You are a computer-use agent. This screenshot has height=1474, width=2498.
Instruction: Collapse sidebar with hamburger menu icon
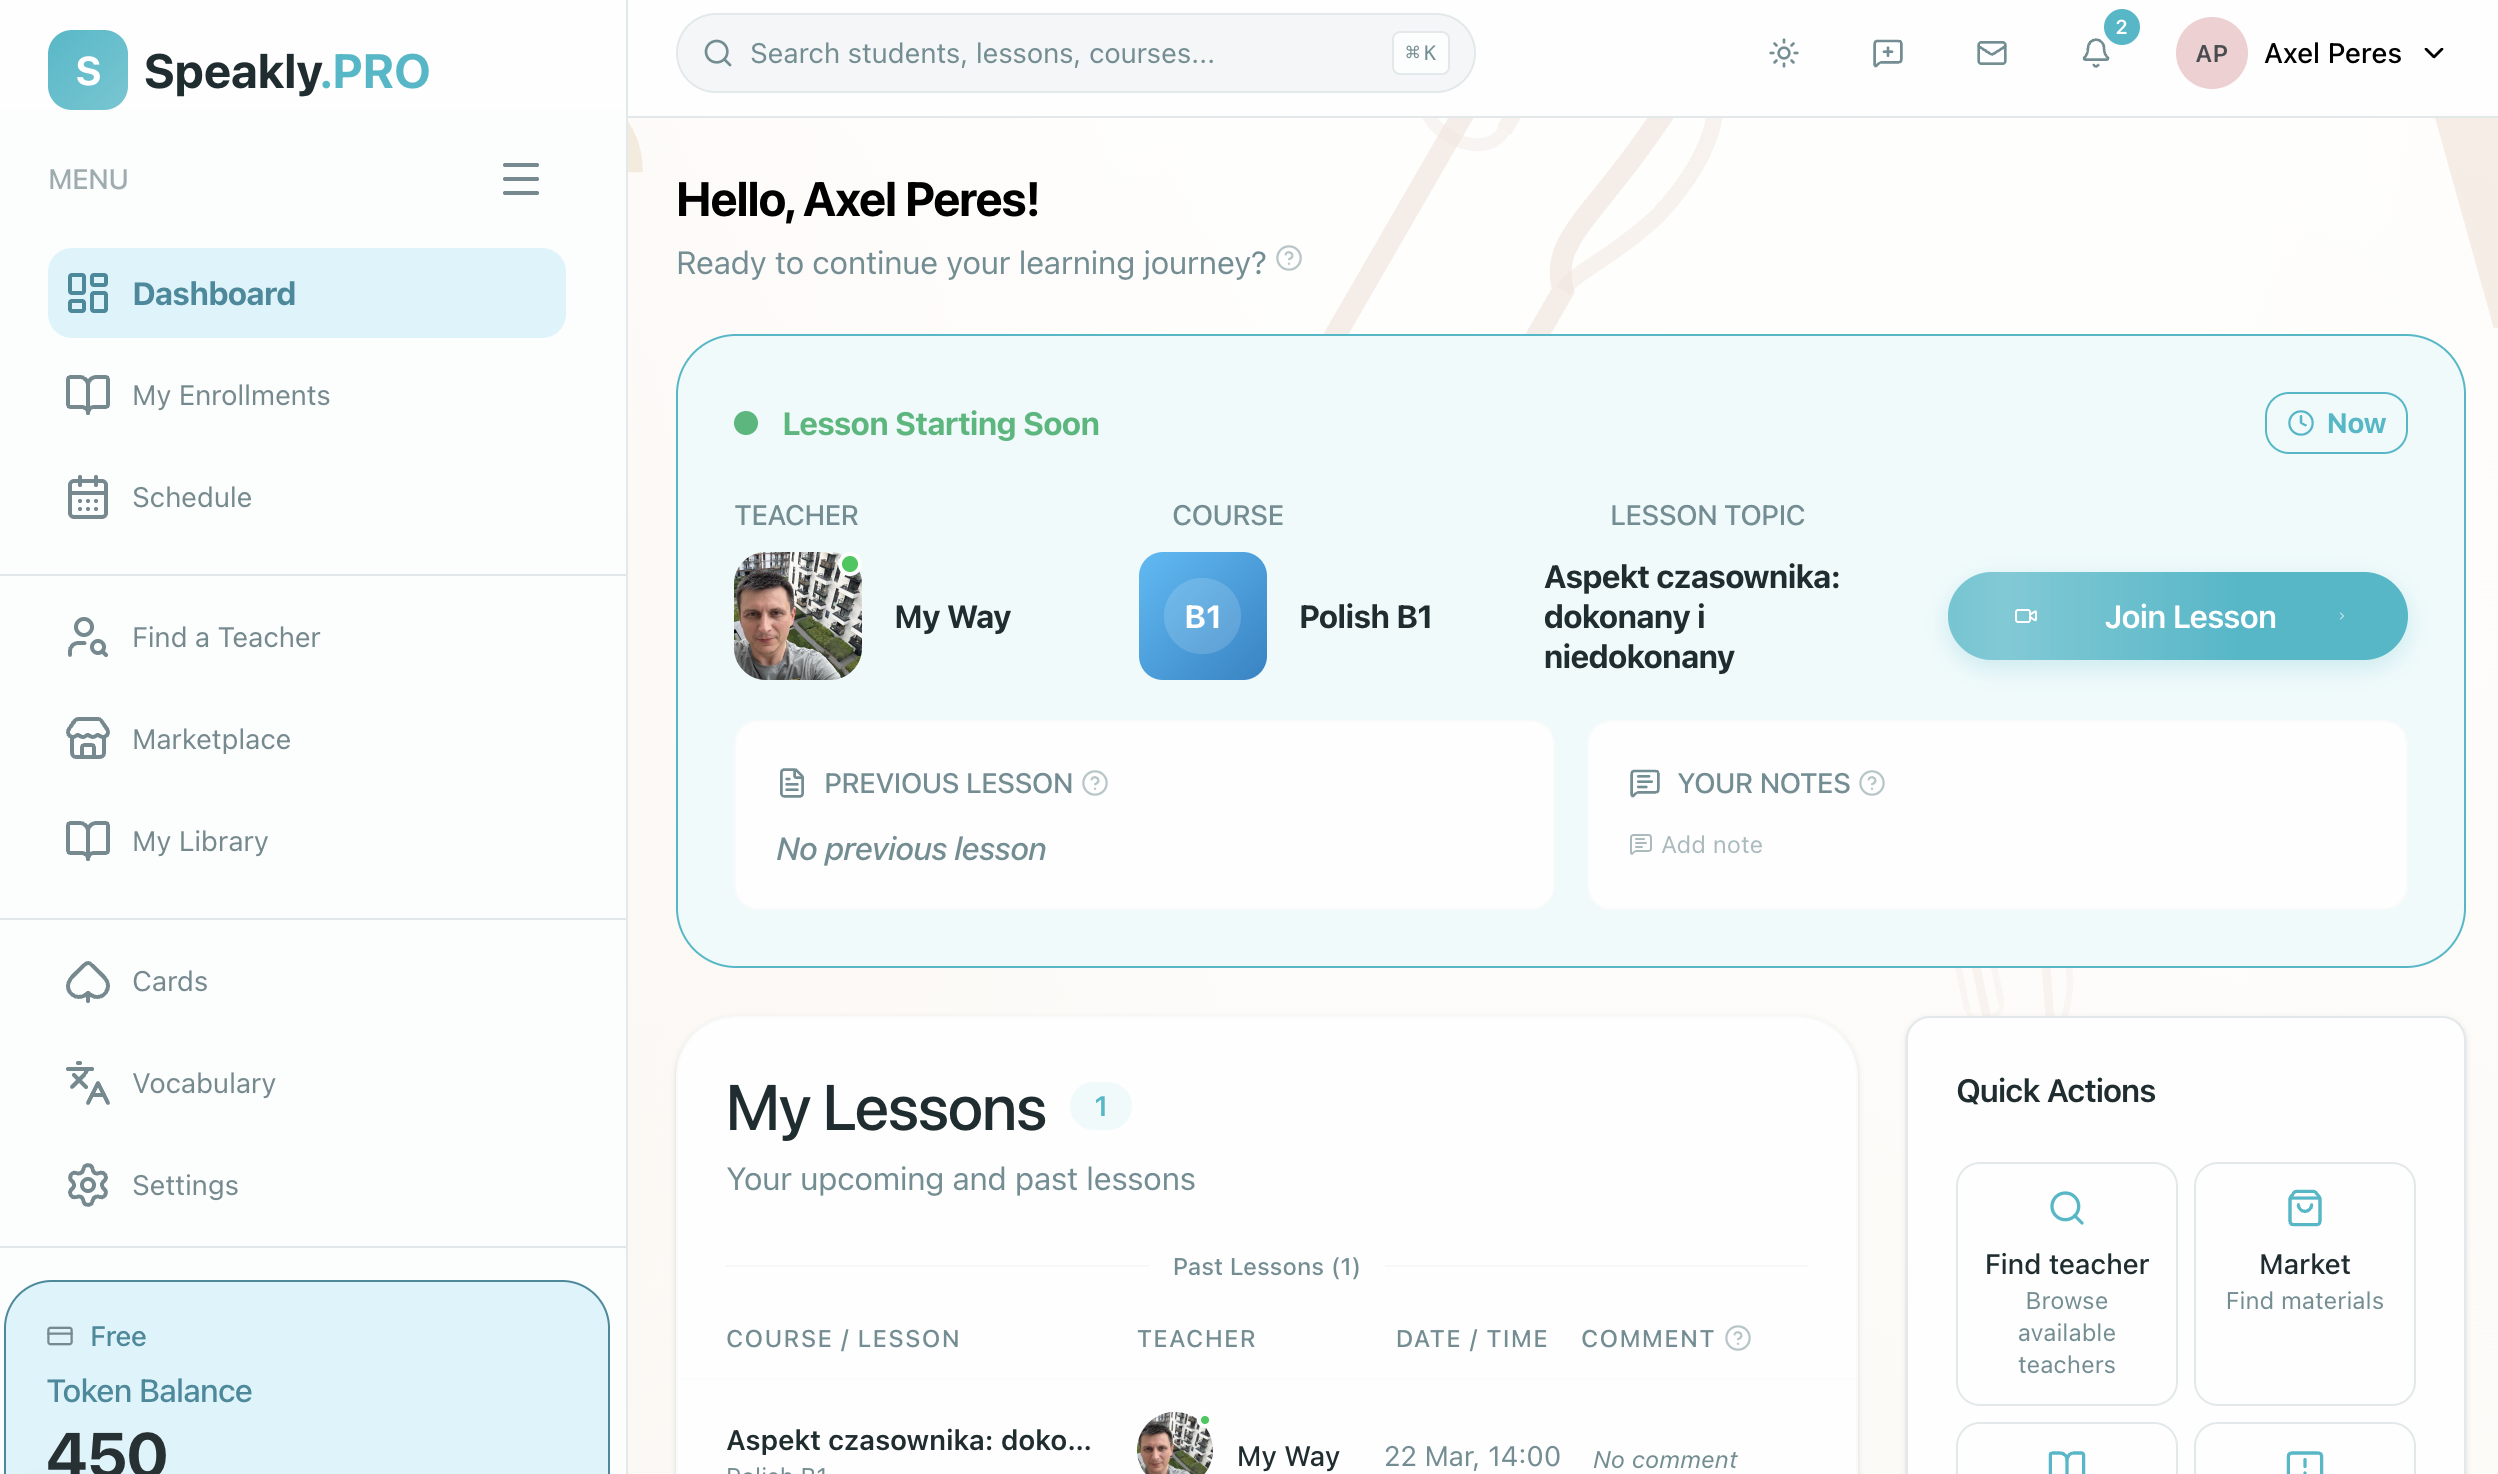point(520,179)
